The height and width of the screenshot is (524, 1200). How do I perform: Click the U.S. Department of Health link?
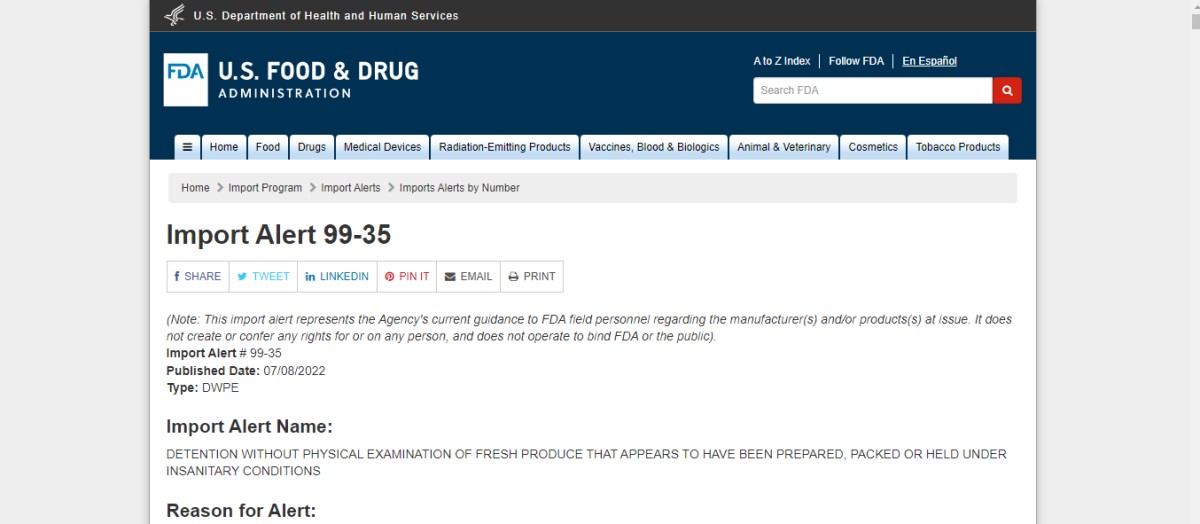325,16
